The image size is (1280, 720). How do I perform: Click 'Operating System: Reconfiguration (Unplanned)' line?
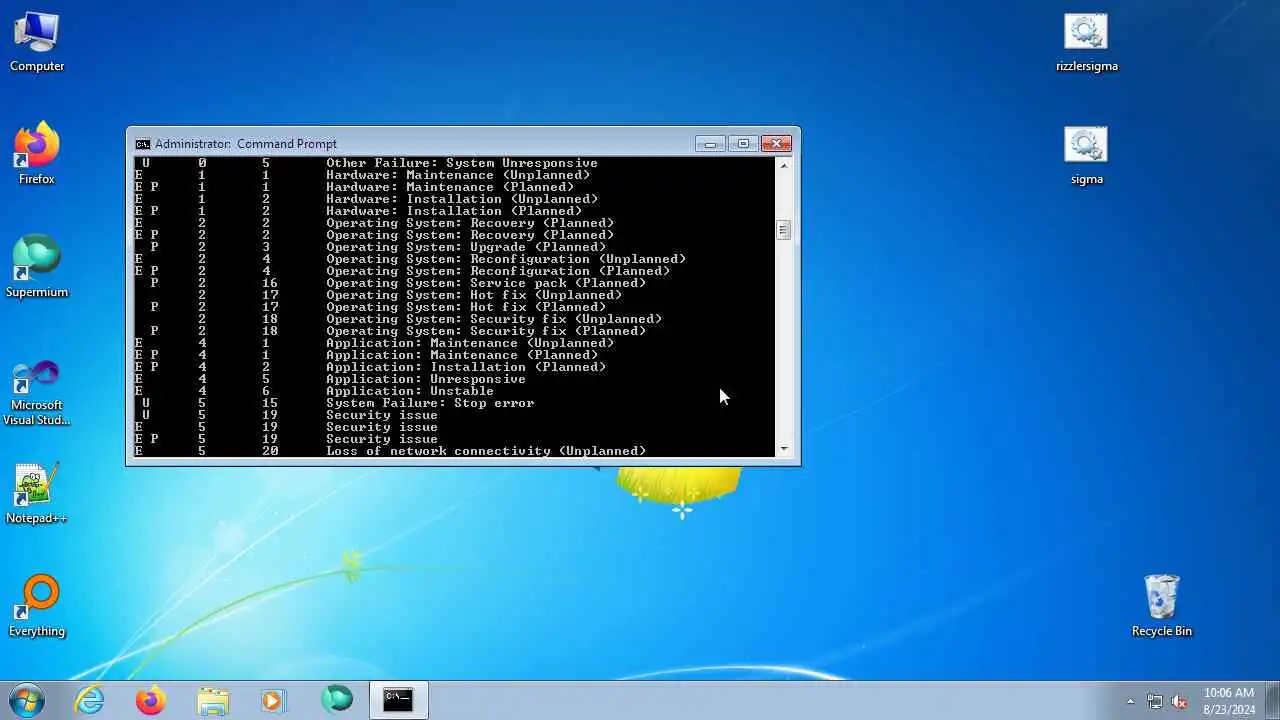pos(506,259)
